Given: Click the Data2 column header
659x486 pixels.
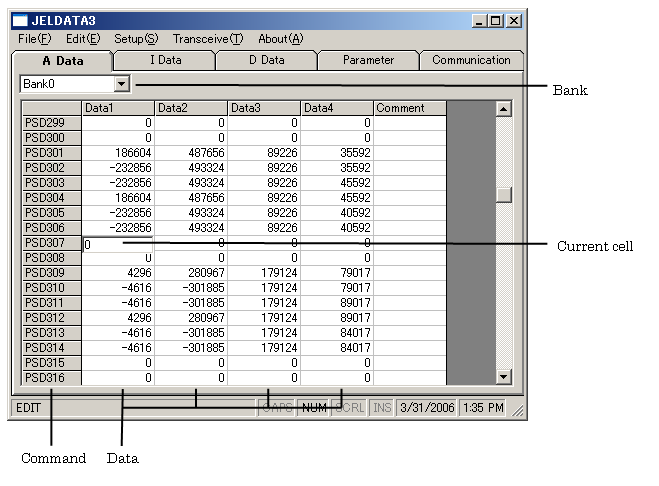Looking at the screenshot, I should (x=190, y=108).
